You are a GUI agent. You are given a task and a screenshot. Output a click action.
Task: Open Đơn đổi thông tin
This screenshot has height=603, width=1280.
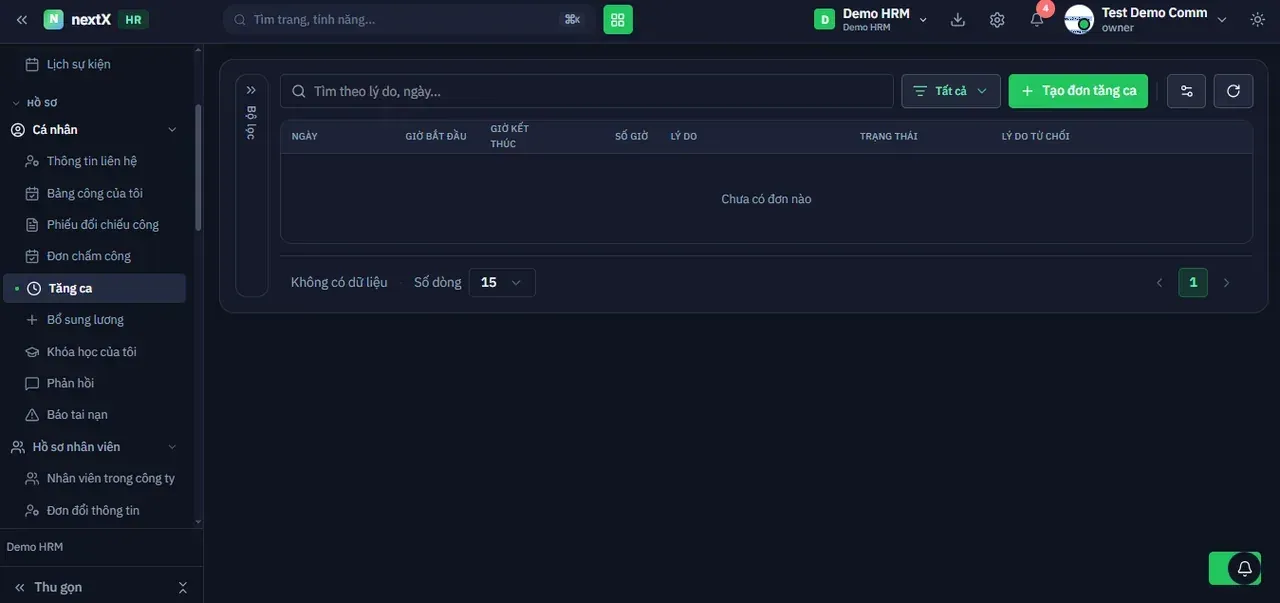point(94,511)
